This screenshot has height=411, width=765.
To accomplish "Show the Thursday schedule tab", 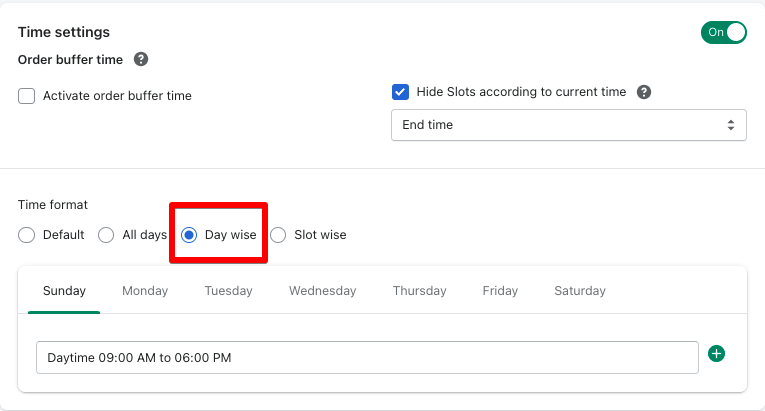I will tap(420, 291).
